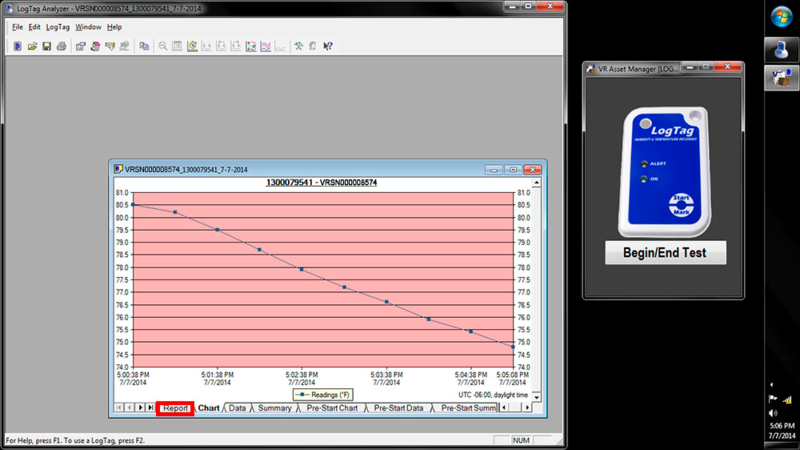Viewport: 800px width, 450px height.
Task: Open the Window menu
Action: click(x=88, y=27)
